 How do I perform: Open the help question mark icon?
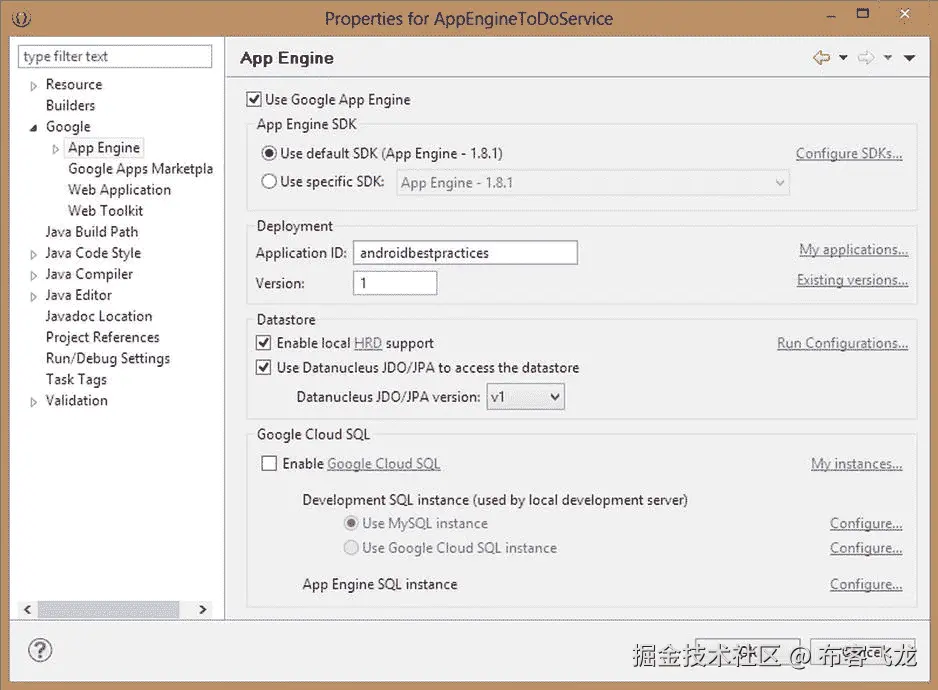(x=40, y=650)
